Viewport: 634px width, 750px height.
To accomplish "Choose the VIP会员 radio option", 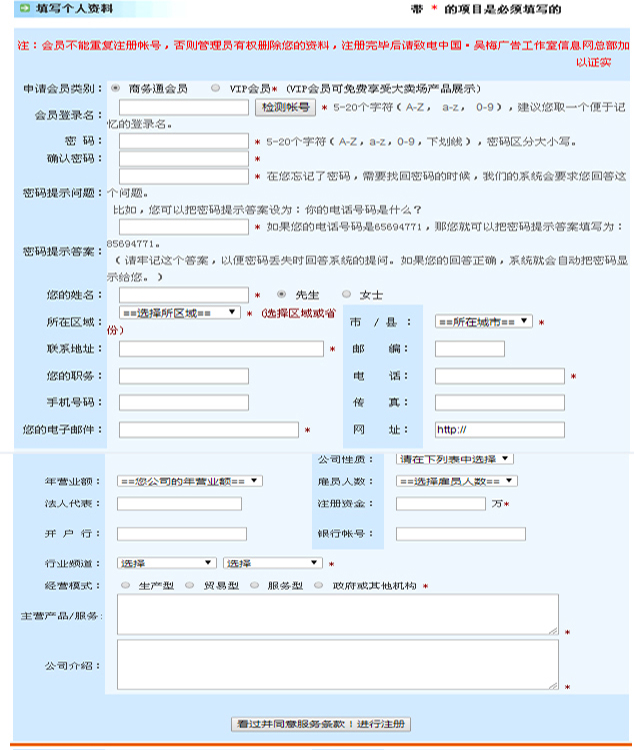I will coord(216,88).
